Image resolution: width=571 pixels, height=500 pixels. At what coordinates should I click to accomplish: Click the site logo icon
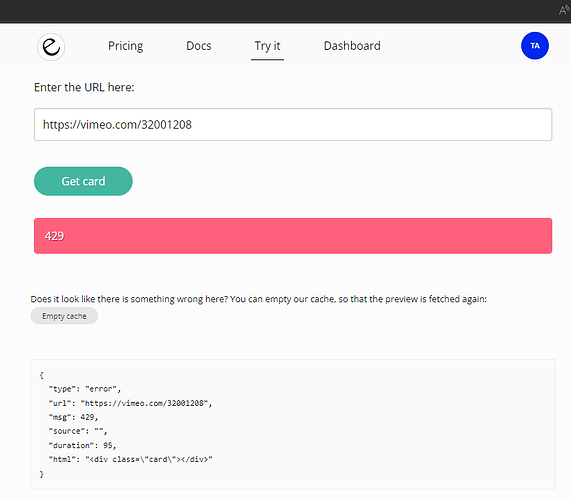pos(51,47)
